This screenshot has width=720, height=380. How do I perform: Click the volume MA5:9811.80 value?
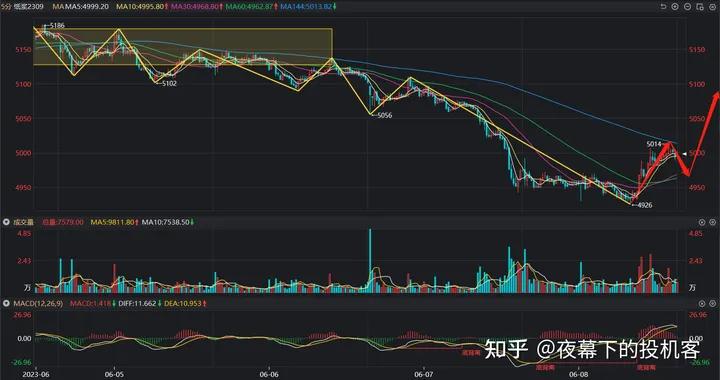(x=112, y=222)
